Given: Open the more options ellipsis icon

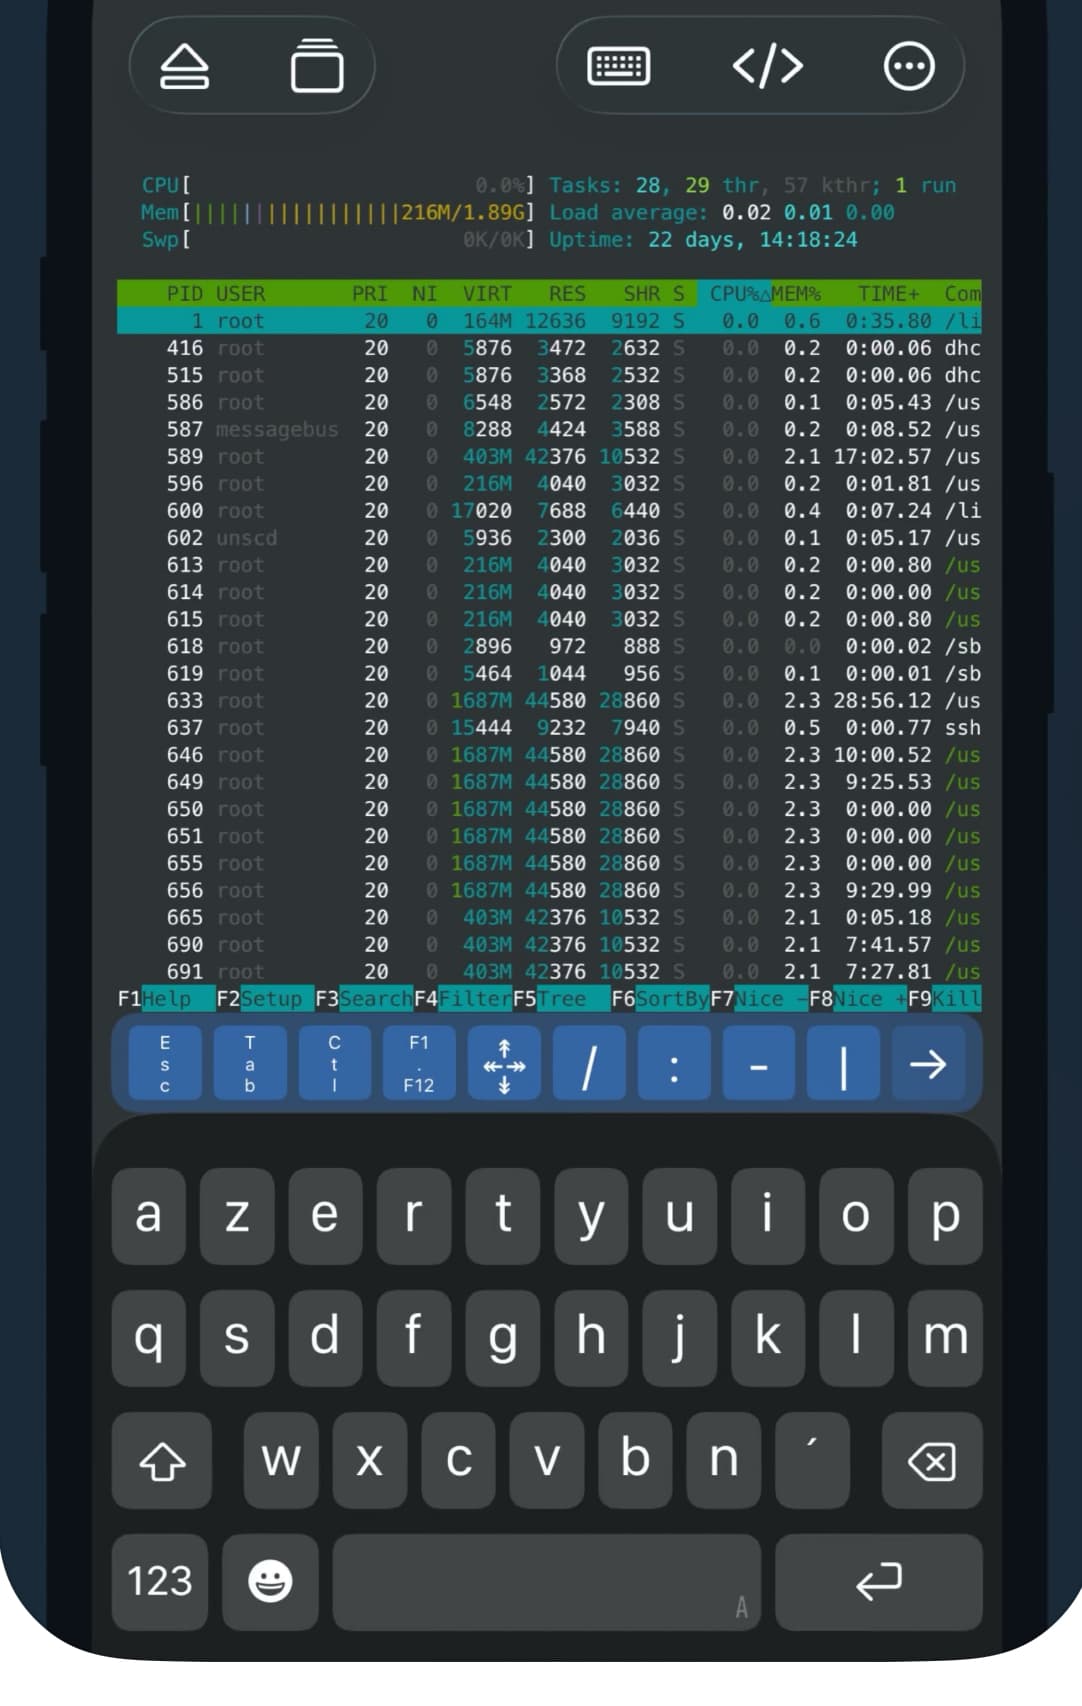Looking at the screenshot, I should [909, 67].
